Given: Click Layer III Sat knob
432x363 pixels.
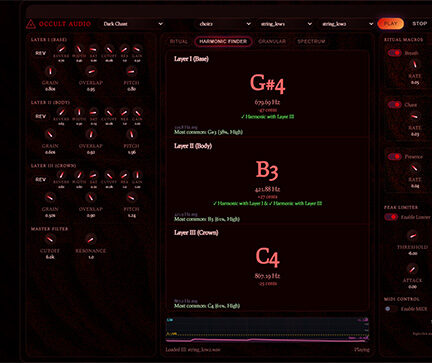Looking at the screenshot, I should (x=94, y=175).
